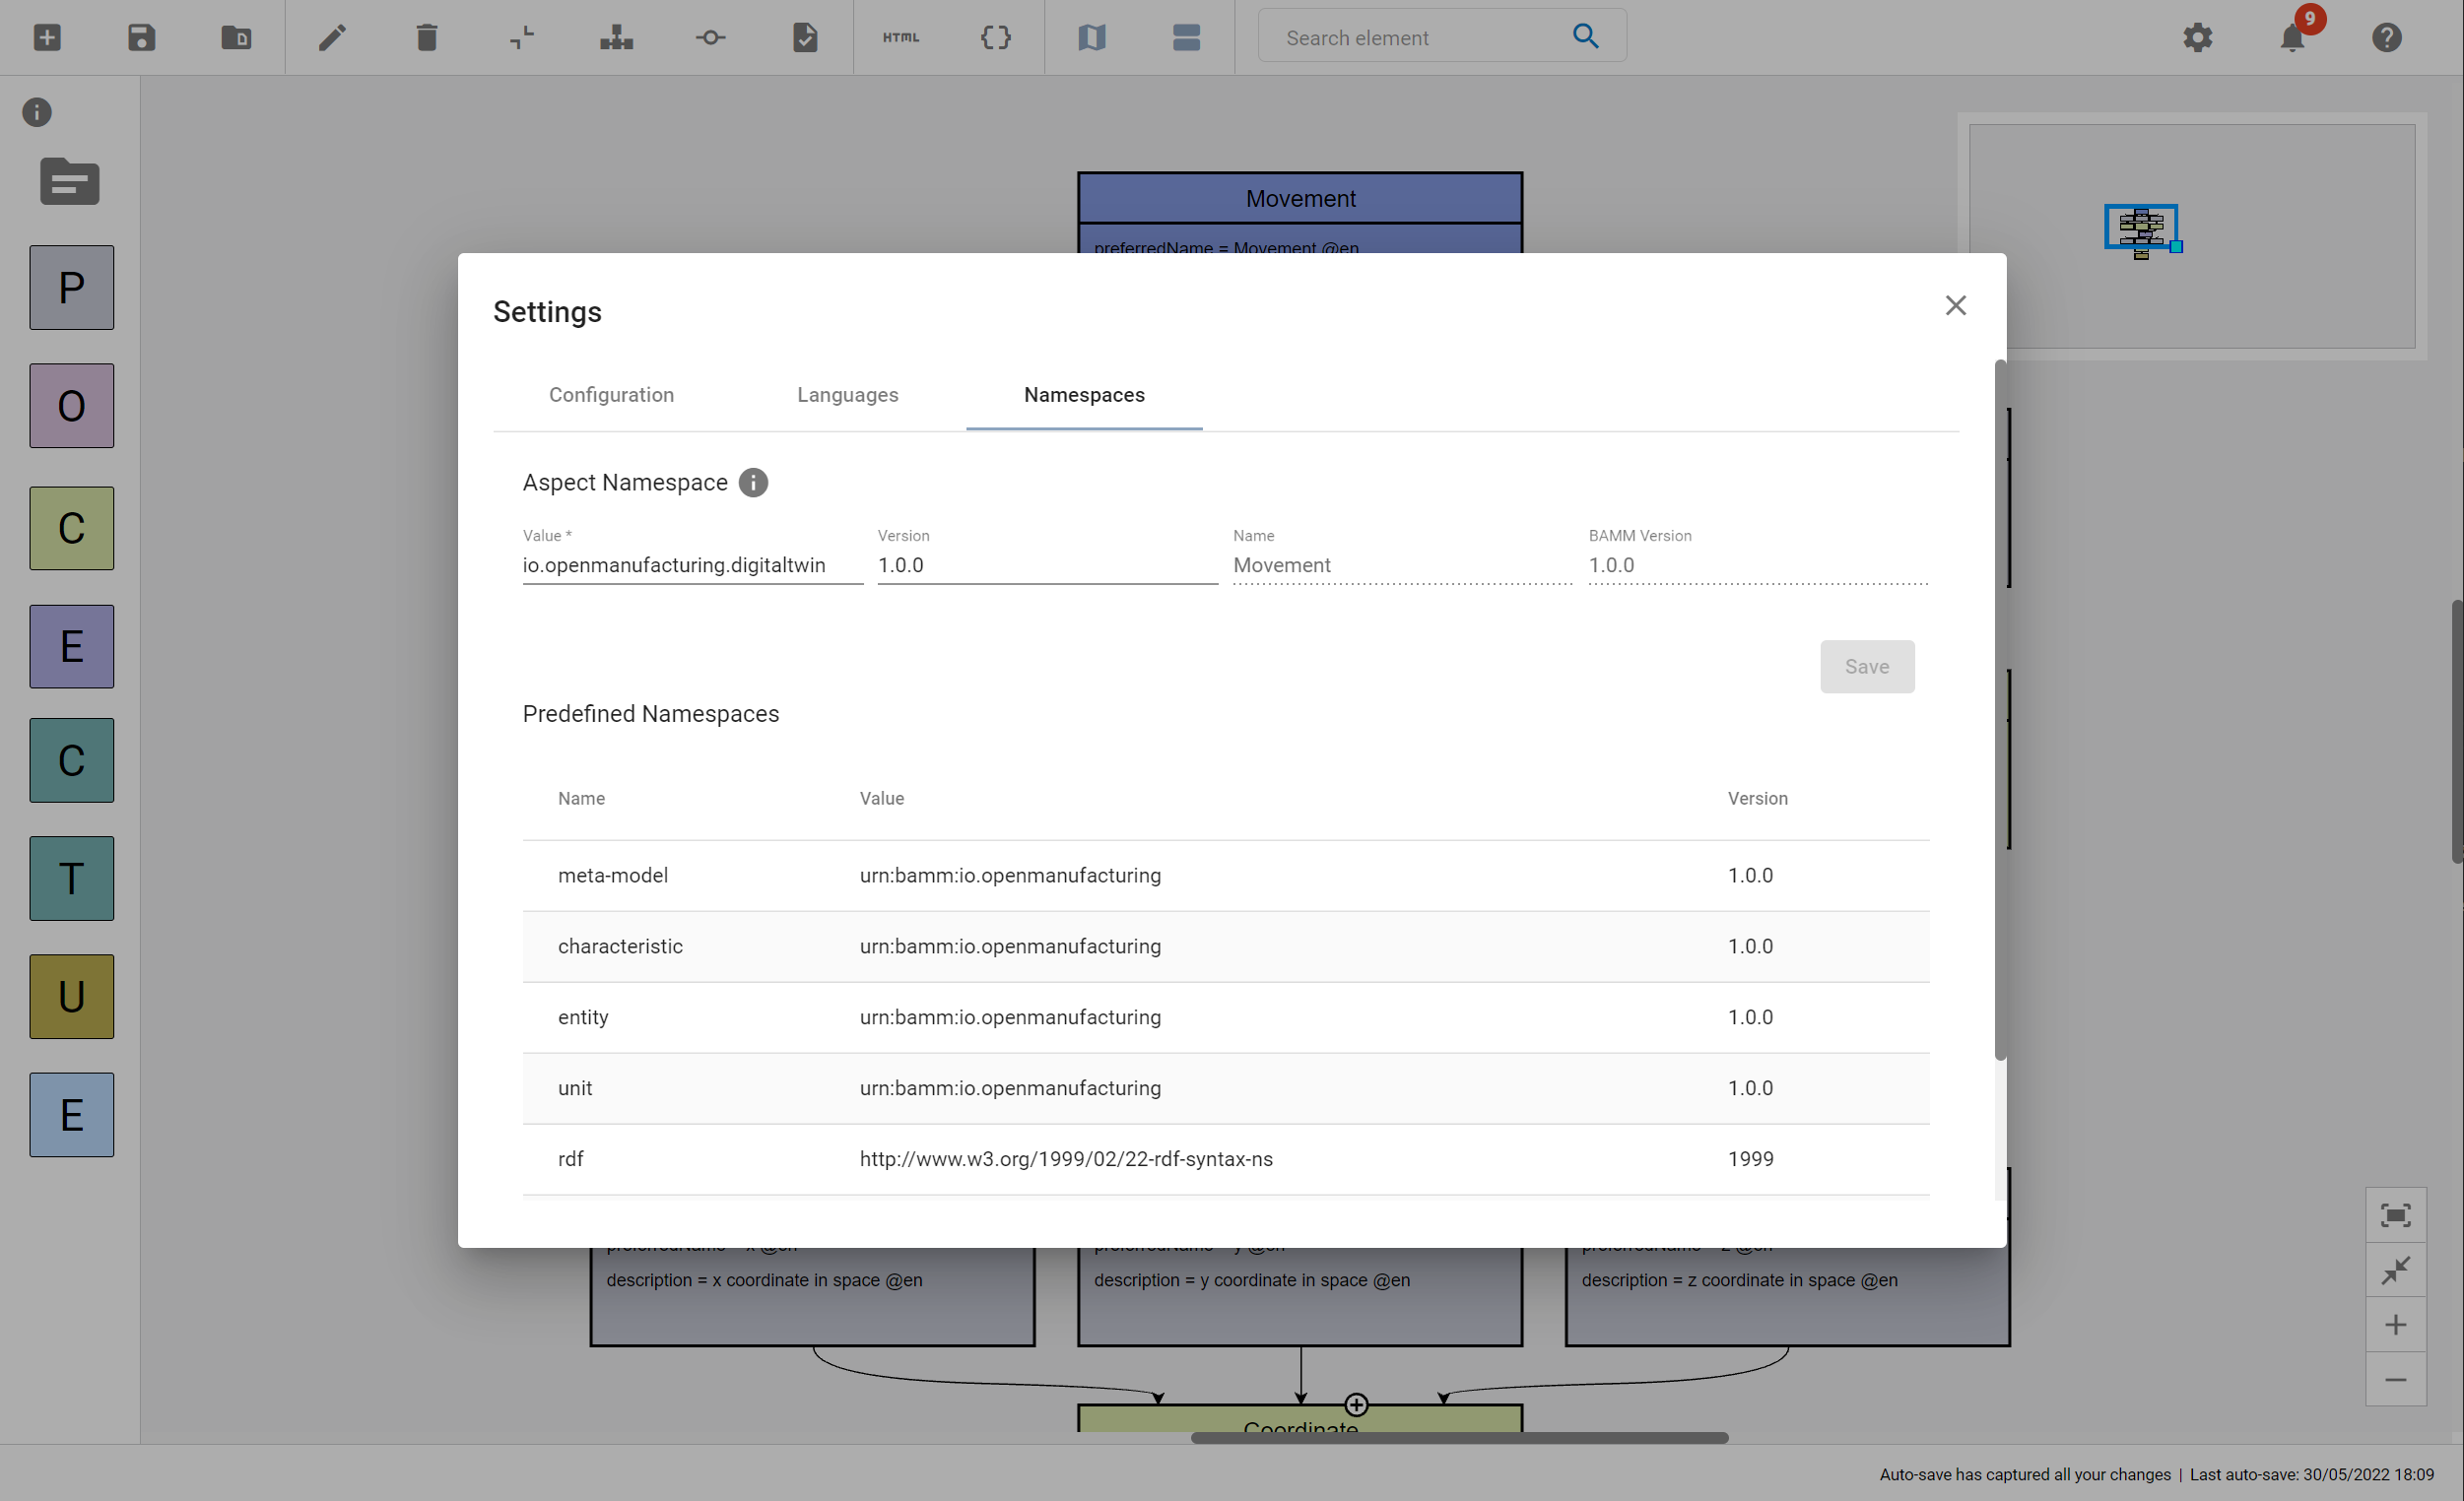Click the Aspect Namespace info icon
Viewport: 2464px width, 1501px height.
click(754, 483)
